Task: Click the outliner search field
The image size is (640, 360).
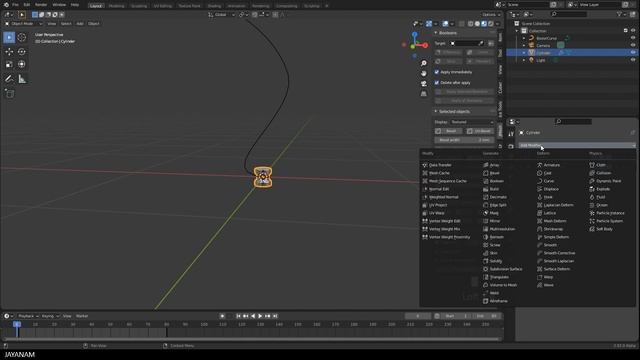Action: pos(569,14)
